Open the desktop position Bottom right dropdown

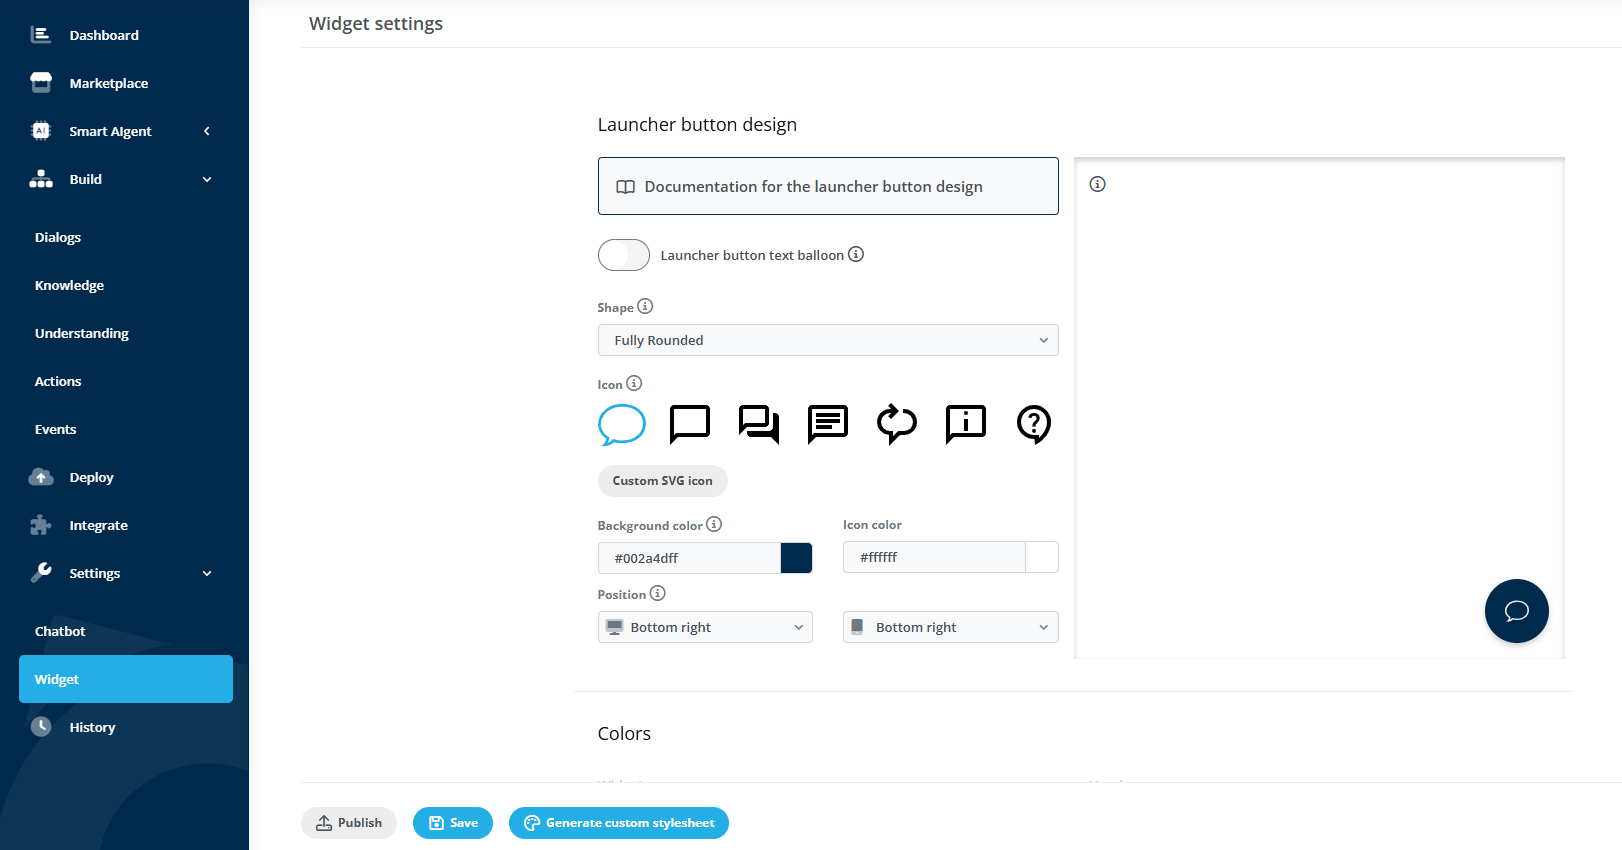tap(705, 627)
